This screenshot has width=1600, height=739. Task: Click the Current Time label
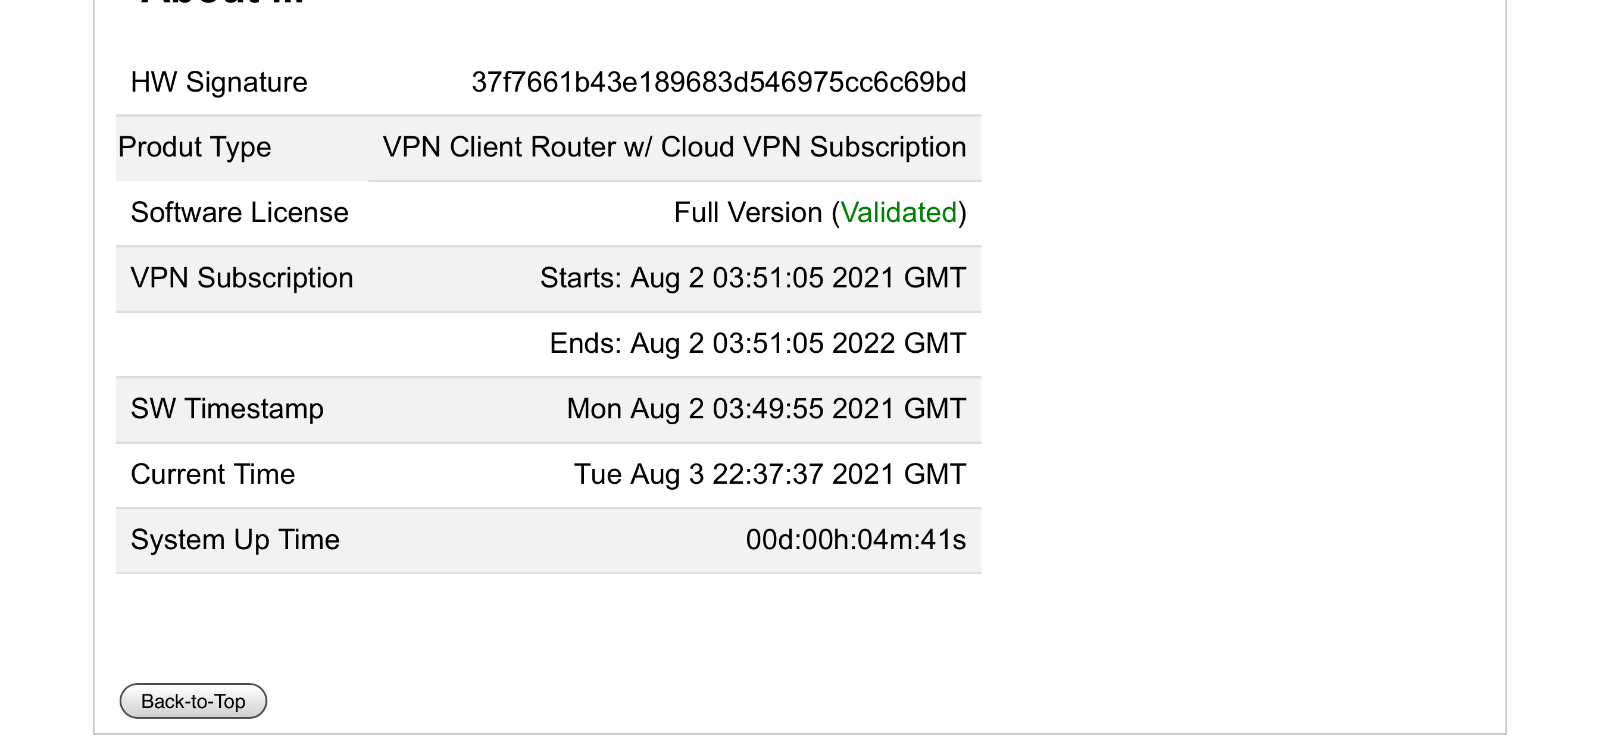(213, 474)
